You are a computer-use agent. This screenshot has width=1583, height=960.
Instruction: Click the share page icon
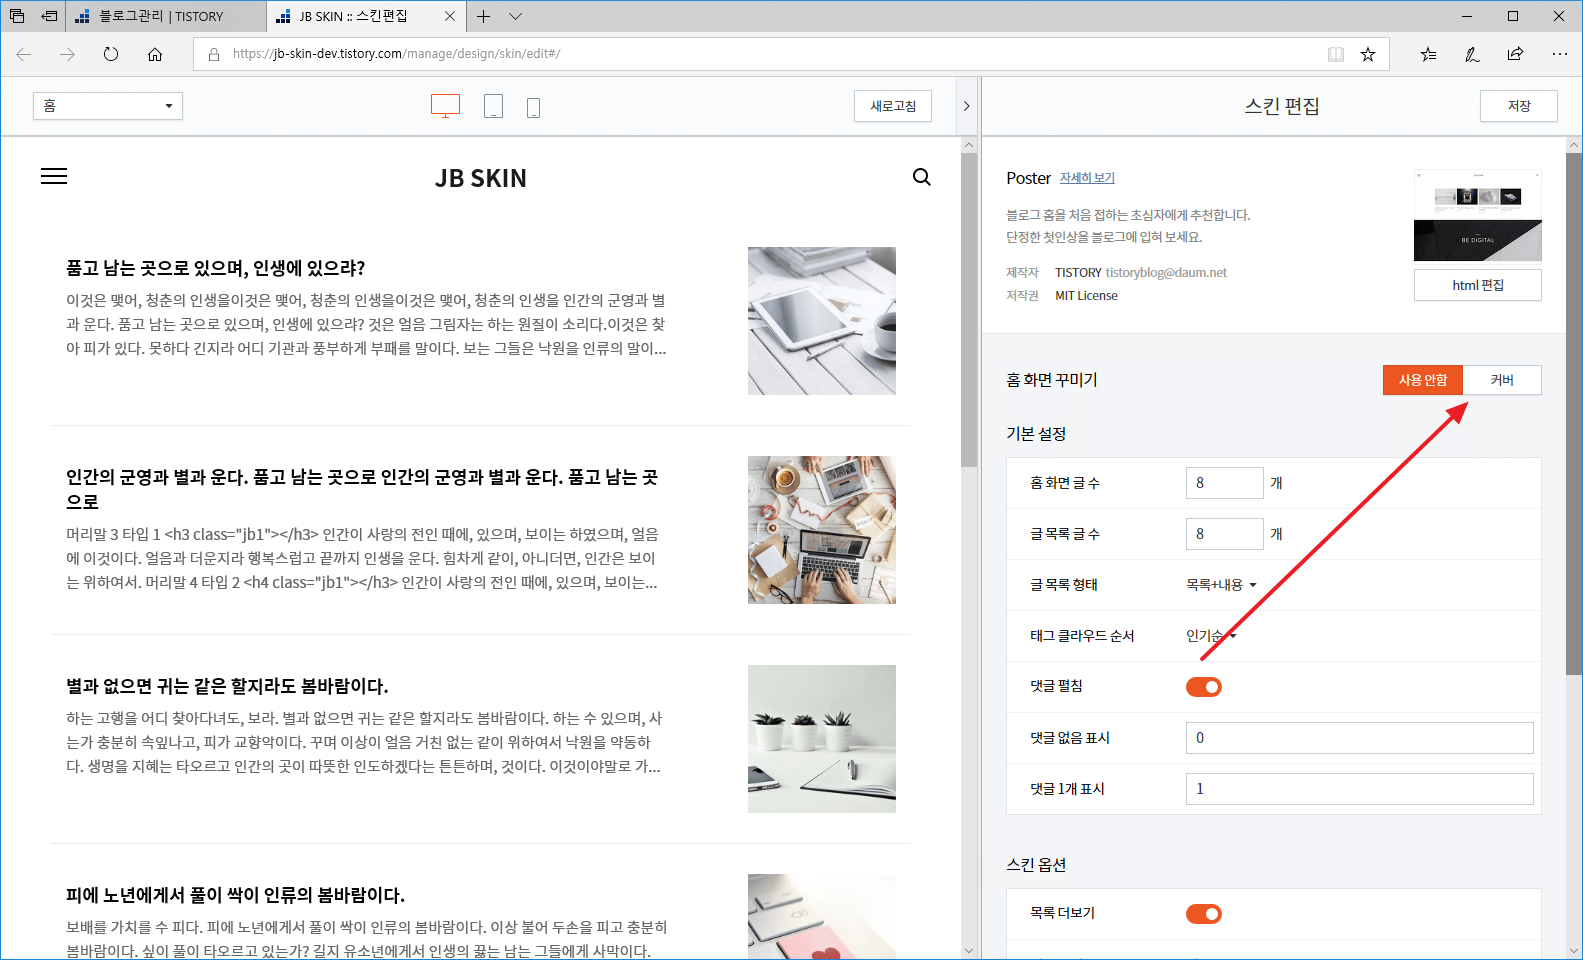(x=1516, y=54)
